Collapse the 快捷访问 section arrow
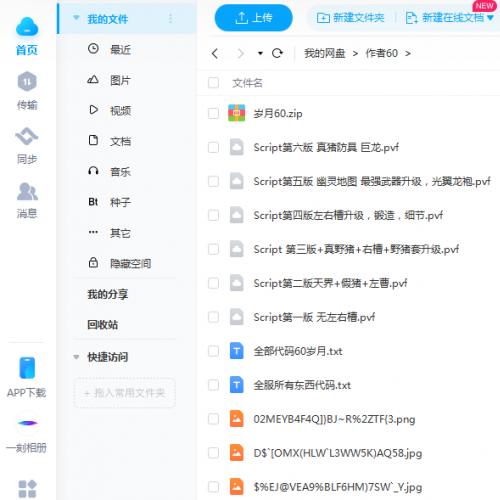 pyautogui.click(x=76, y=357)
